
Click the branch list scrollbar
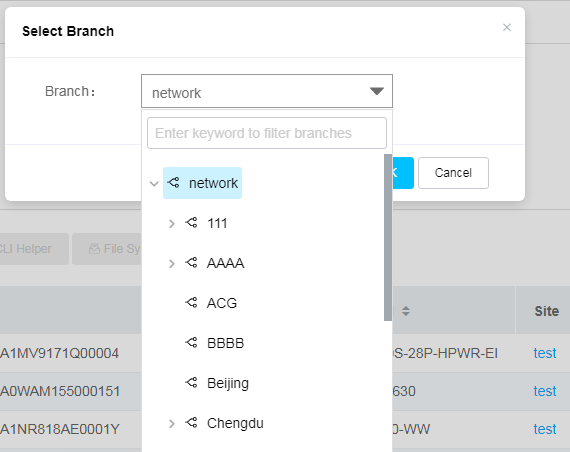click(388, 237)
